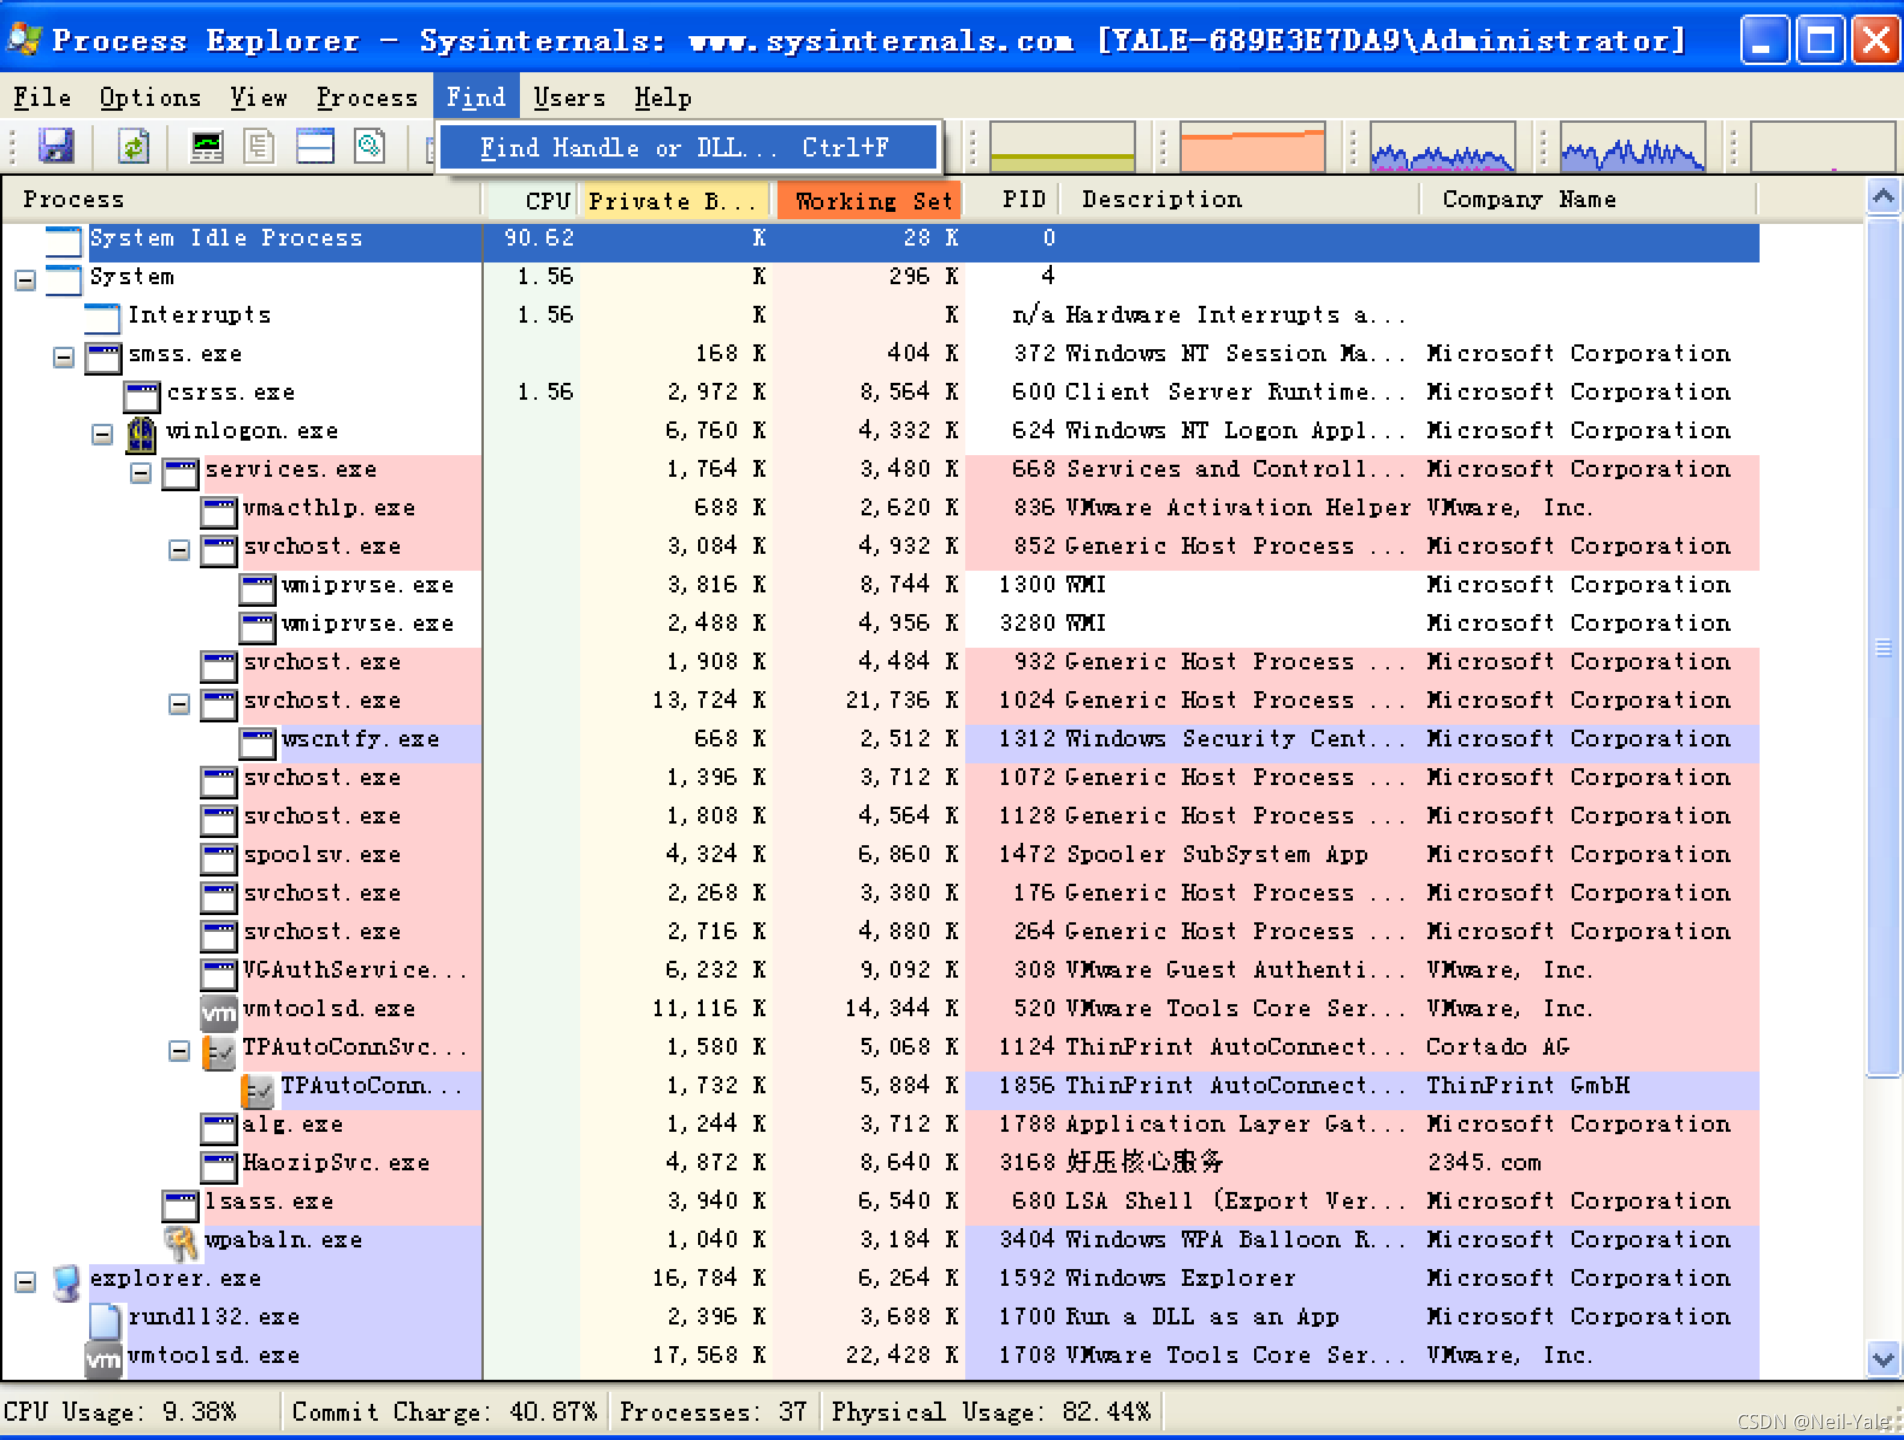Collapse the winlogon.exe tree node
The image size is (1904, 1440).
pos(102,433)
